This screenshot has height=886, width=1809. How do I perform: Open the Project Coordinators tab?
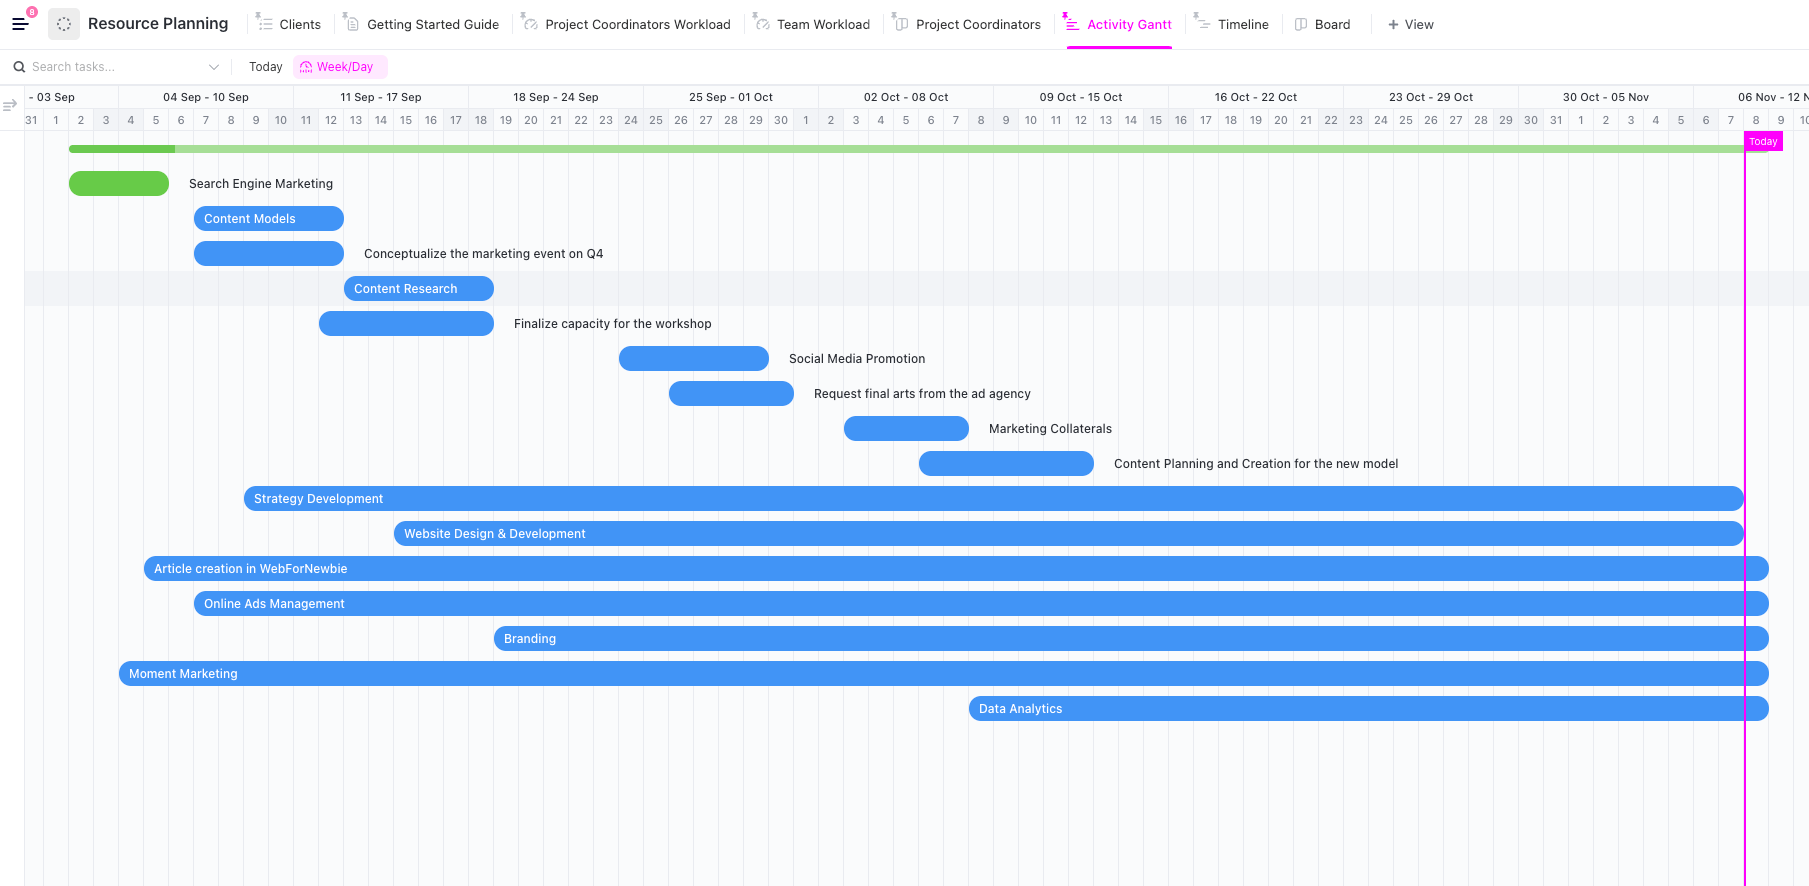tap(977, 24)
